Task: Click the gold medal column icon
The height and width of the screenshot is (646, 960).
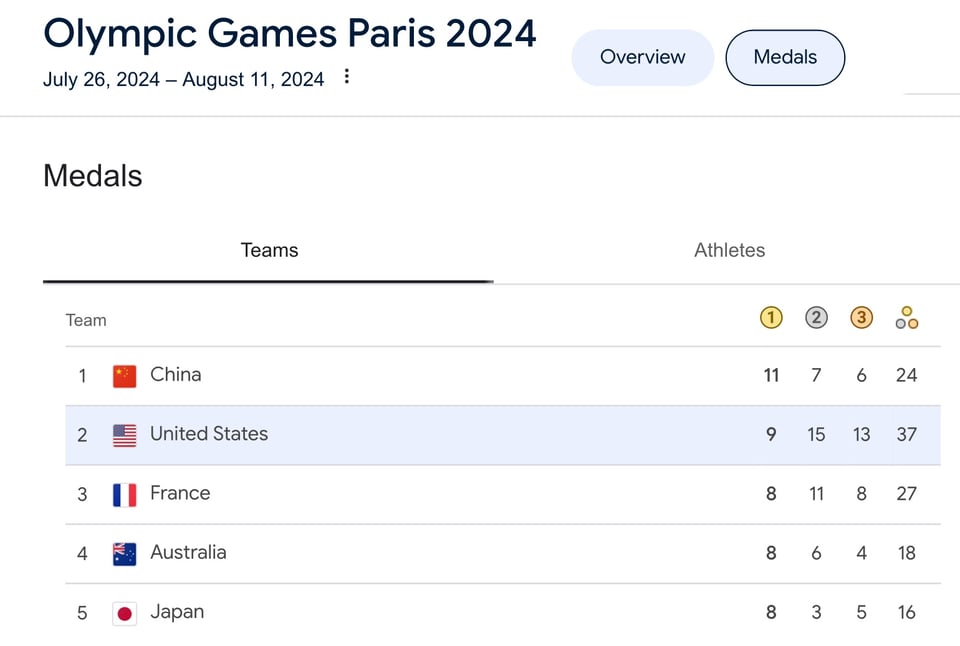Action: click(x=770, y=318)
